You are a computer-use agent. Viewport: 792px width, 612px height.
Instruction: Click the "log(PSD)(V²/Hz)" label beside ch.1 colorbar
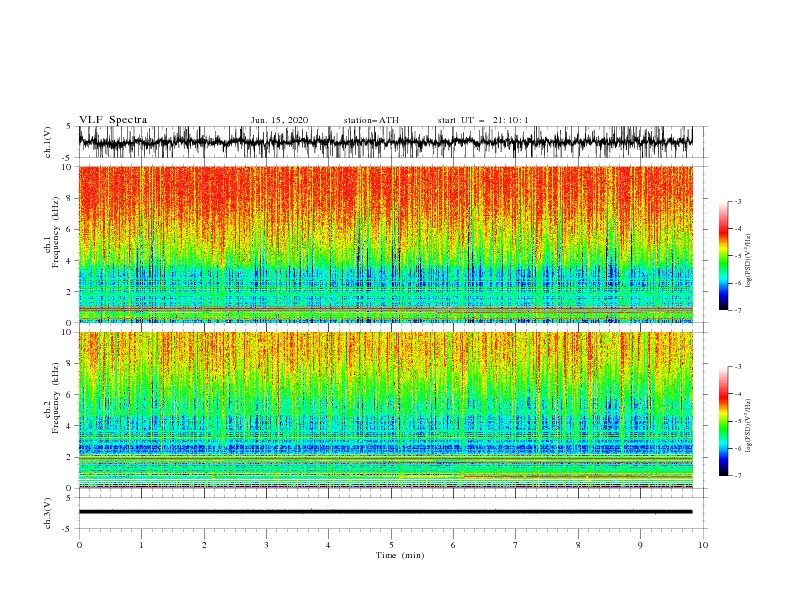pyautogui.click(x=748, y=260)
